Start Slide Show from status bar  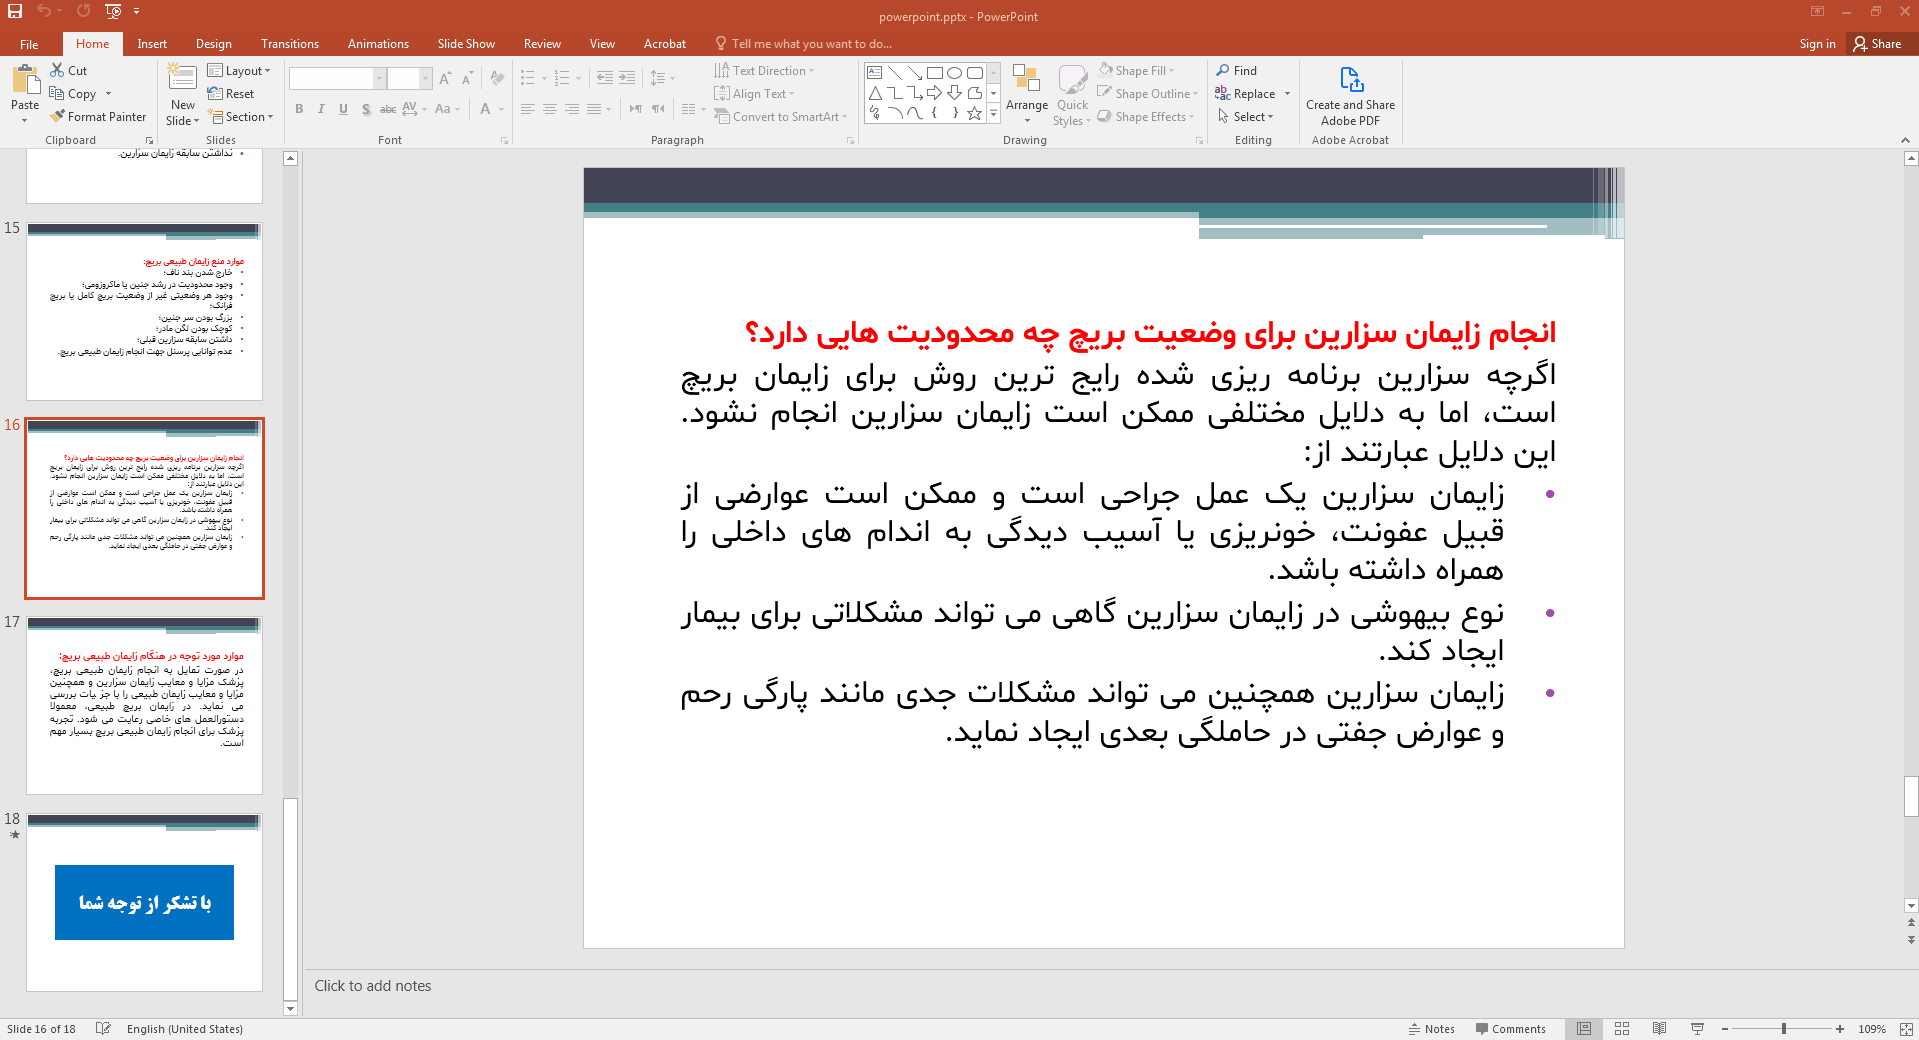pyautogui.click(x=1697, y=1029)
